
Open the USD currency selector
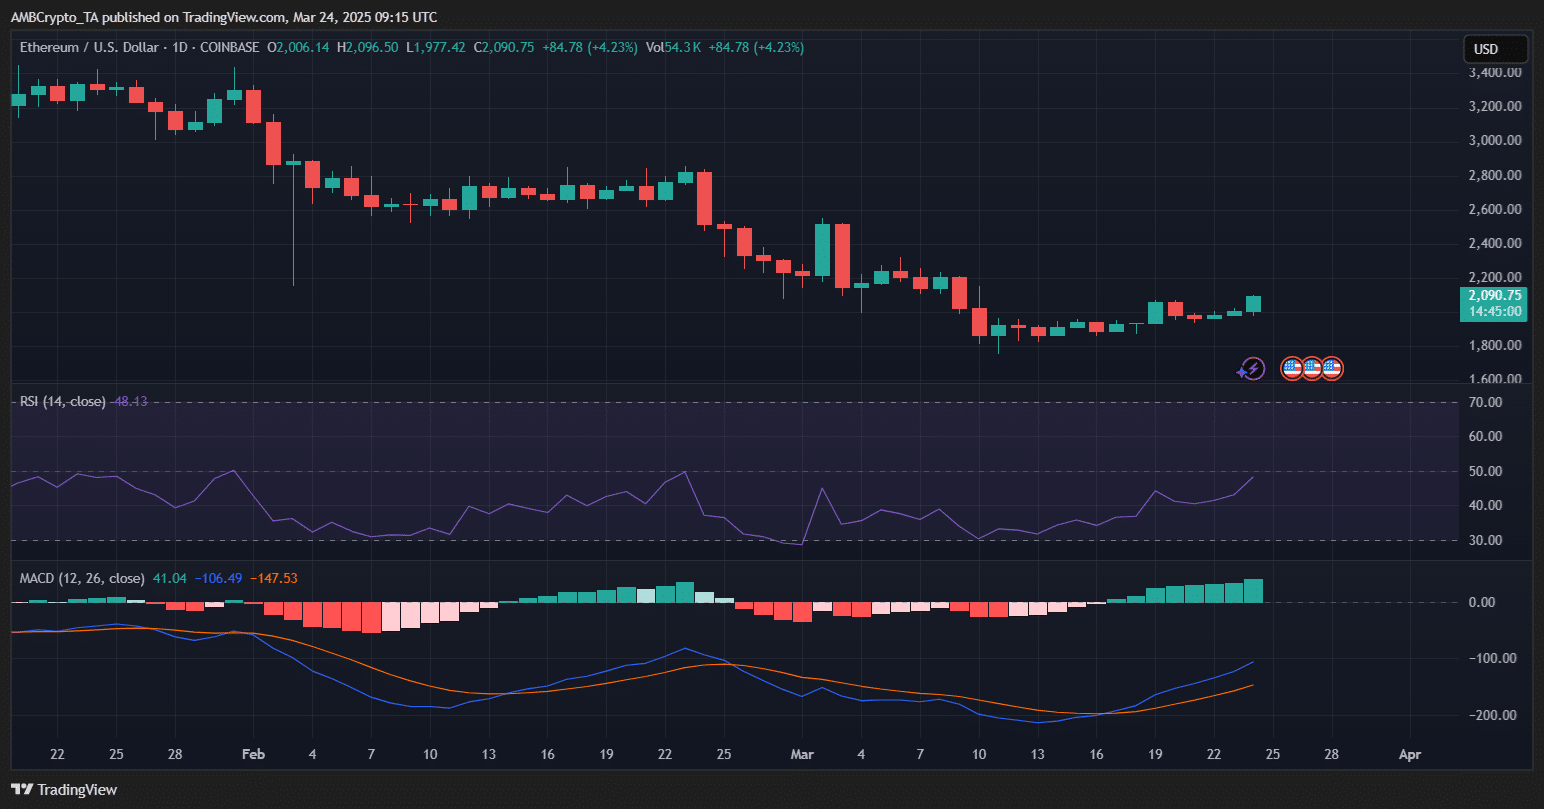tap(1495, 49)
